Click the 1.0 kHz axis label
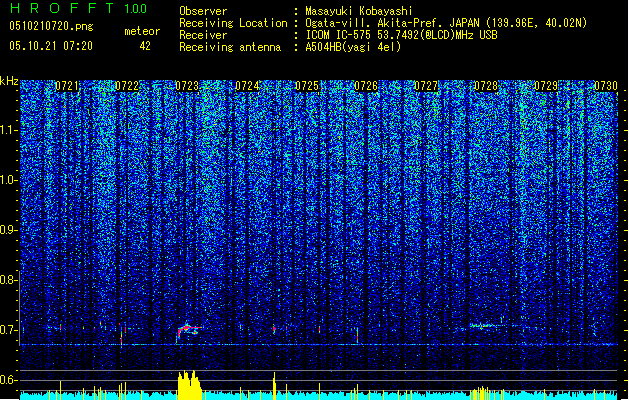Viewport: 629px width, 400px height. (x=9, y=180)
